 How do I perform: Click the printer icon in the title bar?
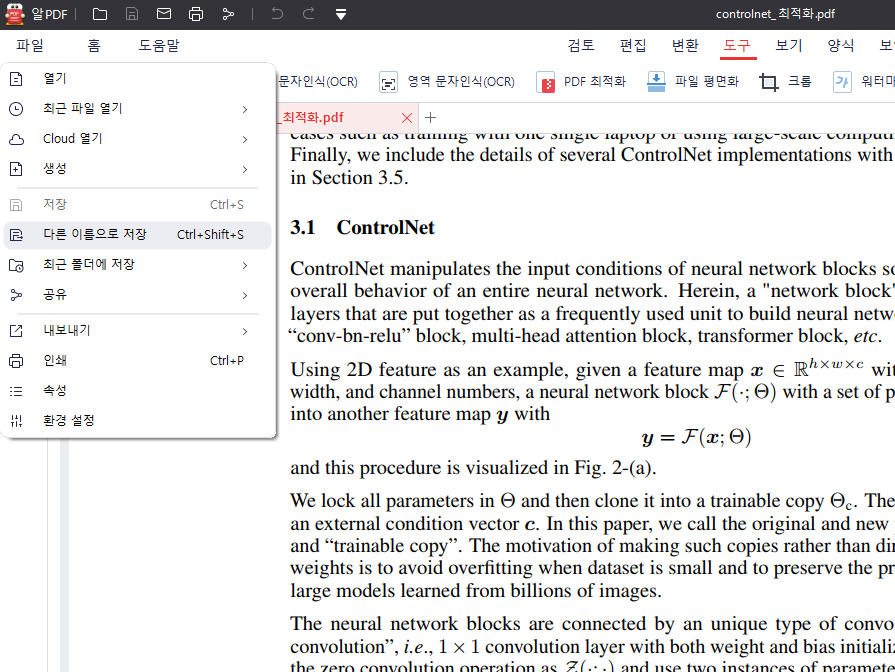(x=196, y=14)
